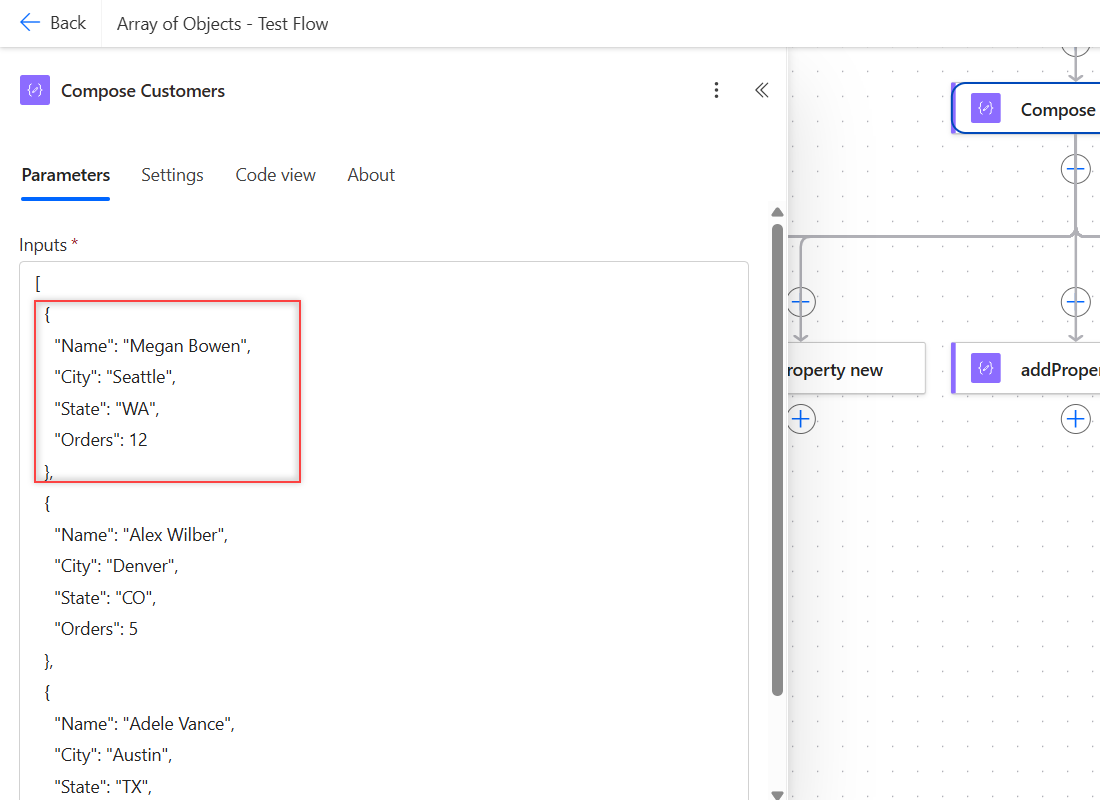Switch to the Parameters tab

66,175
